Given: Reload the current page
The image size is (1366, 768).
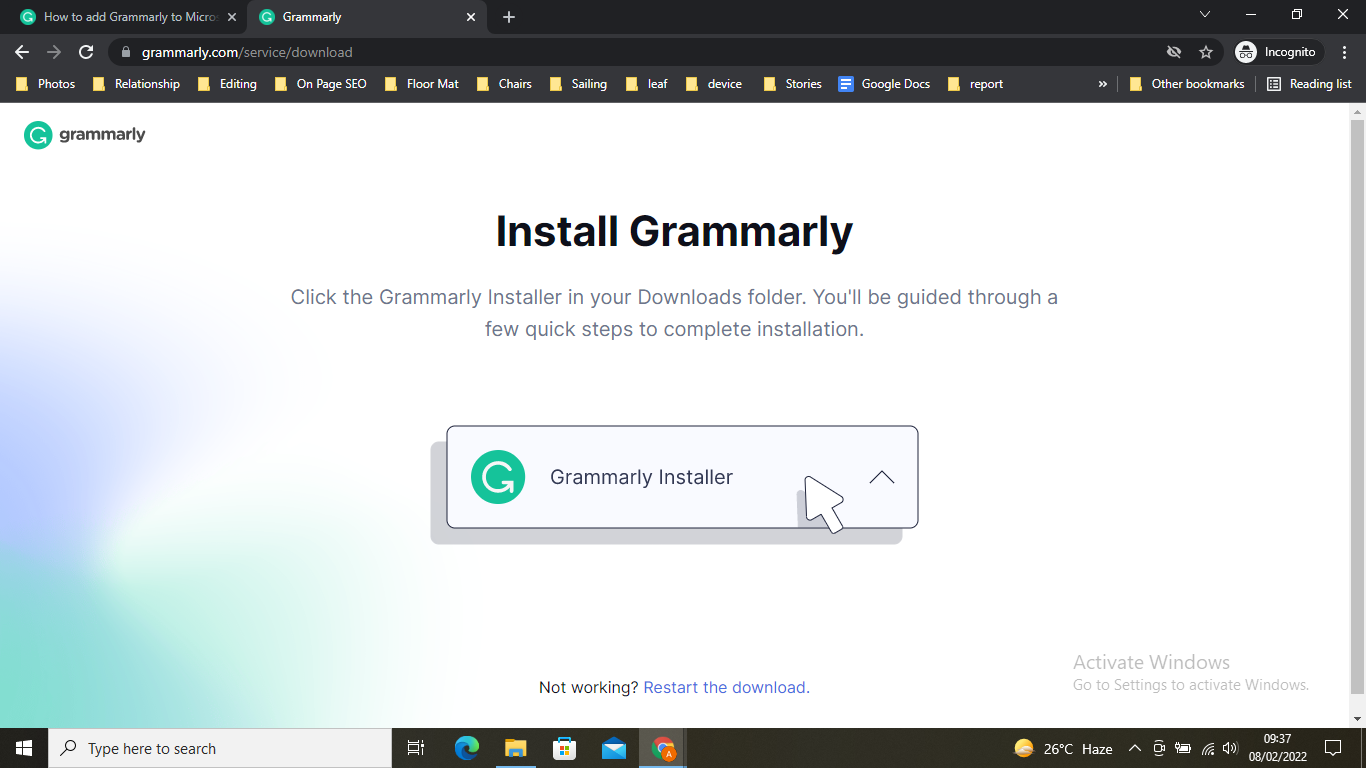Looking at the screenshot, I should click(86, 52).
